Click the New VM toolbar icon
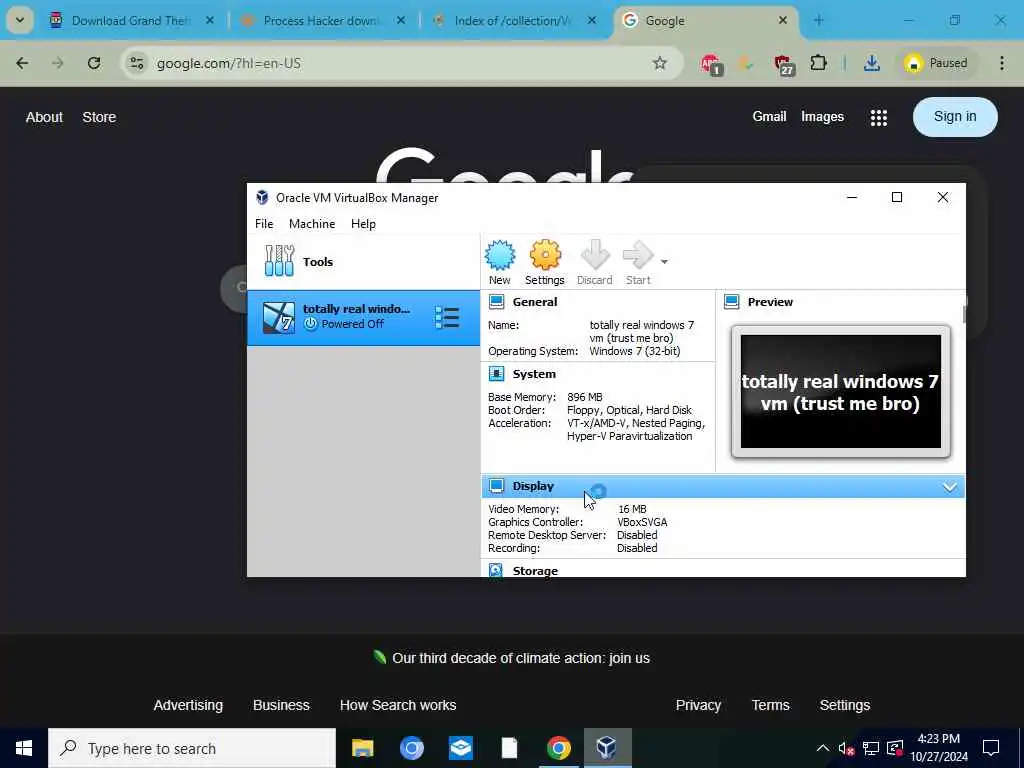Screen dimensions: 1024x768 (x=500, y=263)
